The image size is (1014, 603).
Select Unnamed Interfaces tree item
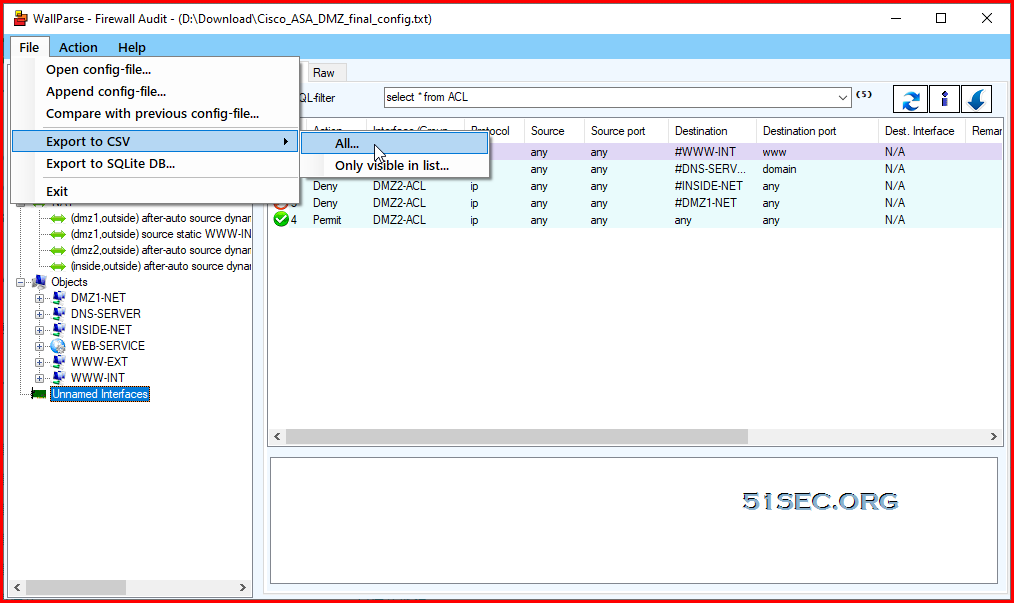(x=100, y=393)
